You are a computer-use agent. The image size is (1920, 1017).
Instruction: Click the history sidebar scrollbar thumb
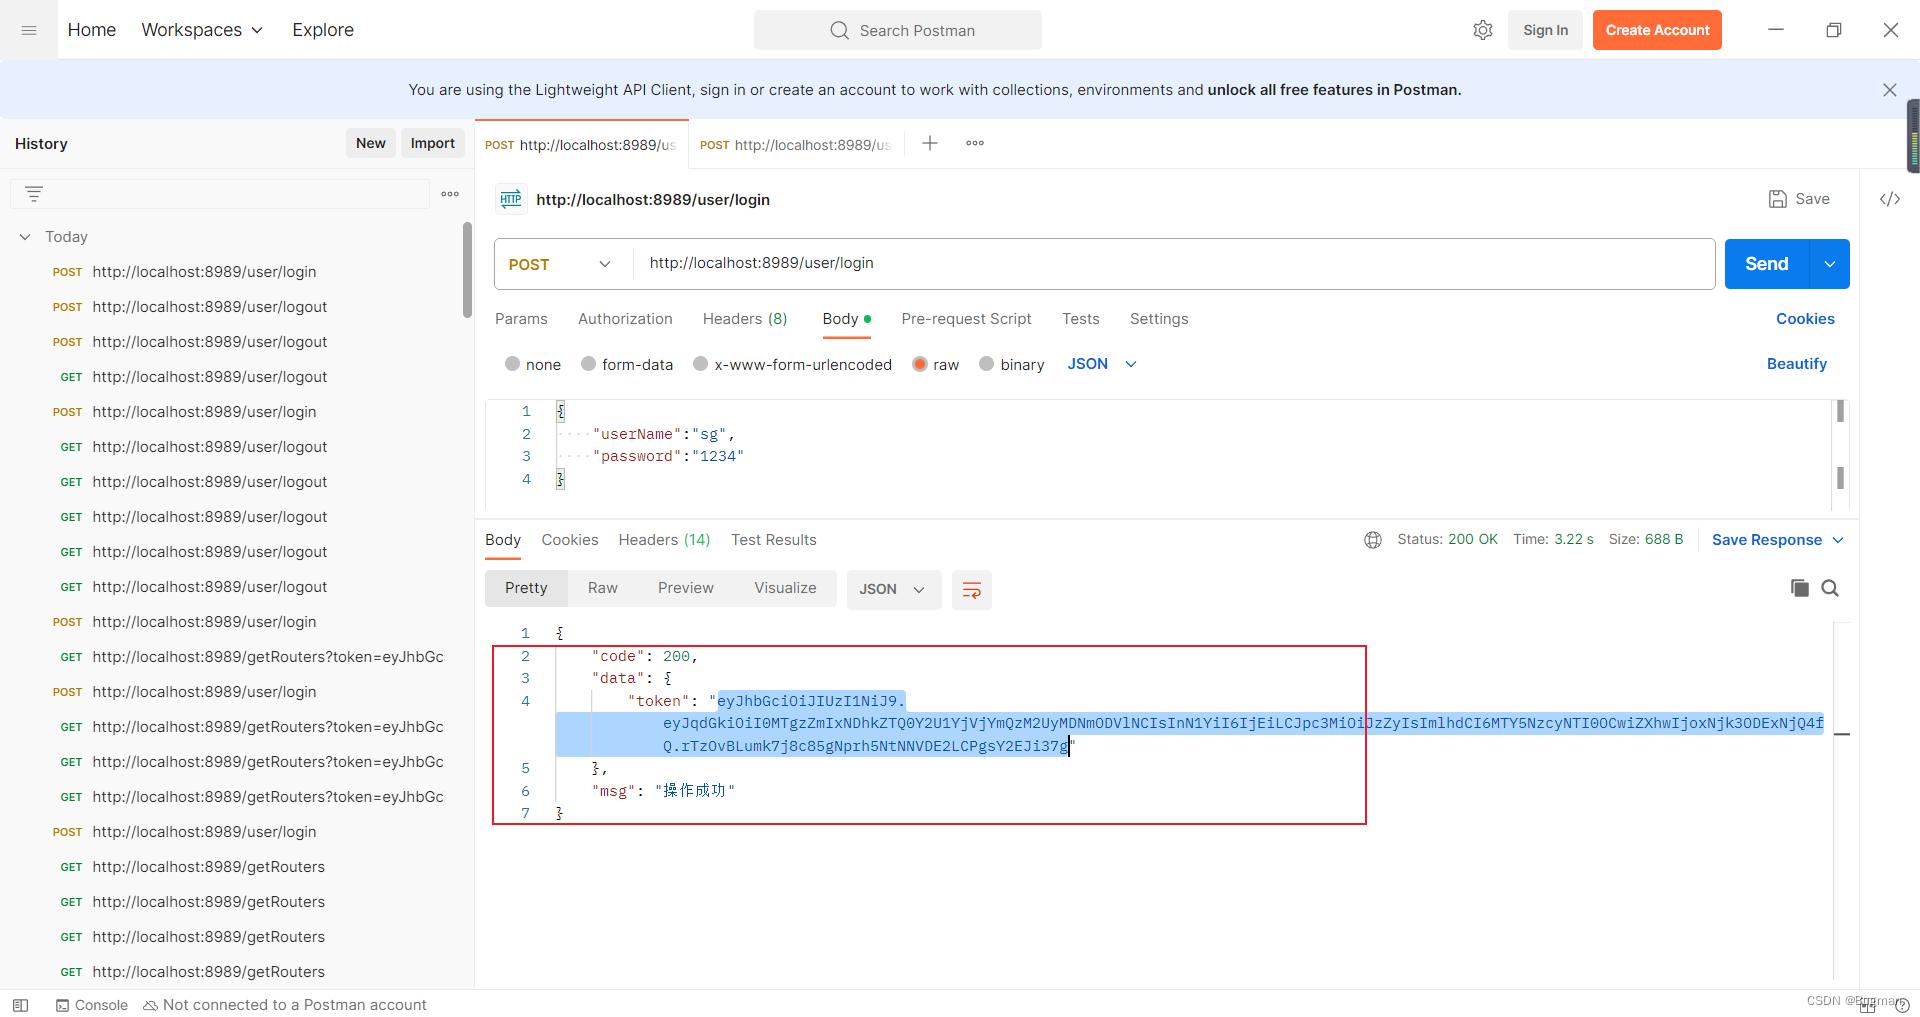pos(467,270)
